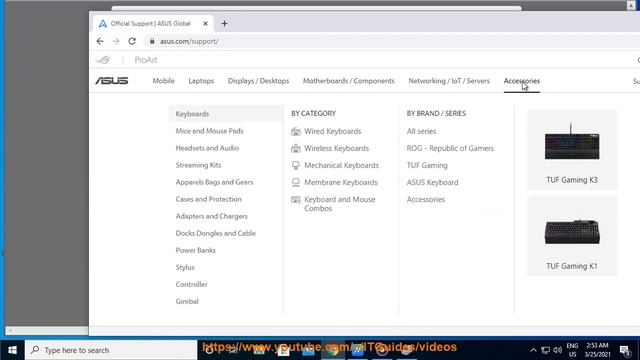
Task: Show hidden system tray icons
Action: [533, 350]
